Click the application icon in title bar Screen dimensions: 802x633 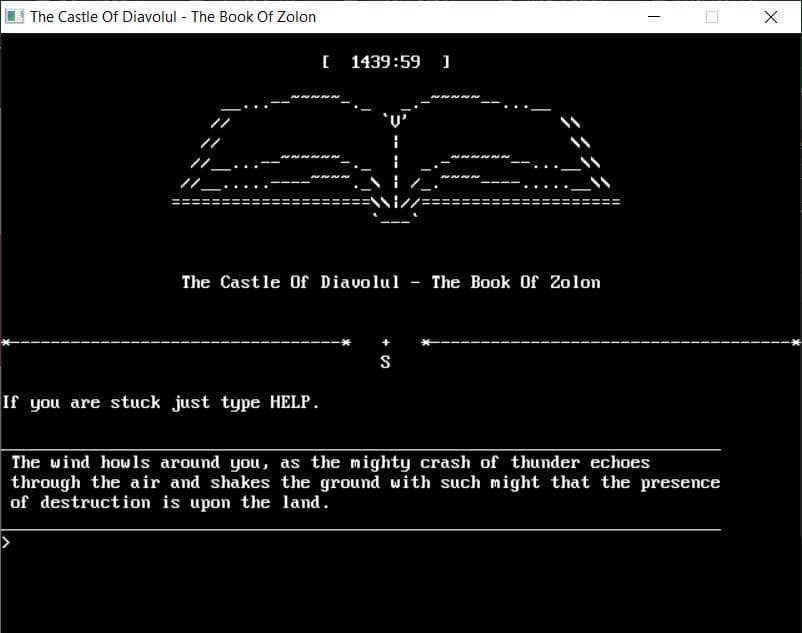14,16
